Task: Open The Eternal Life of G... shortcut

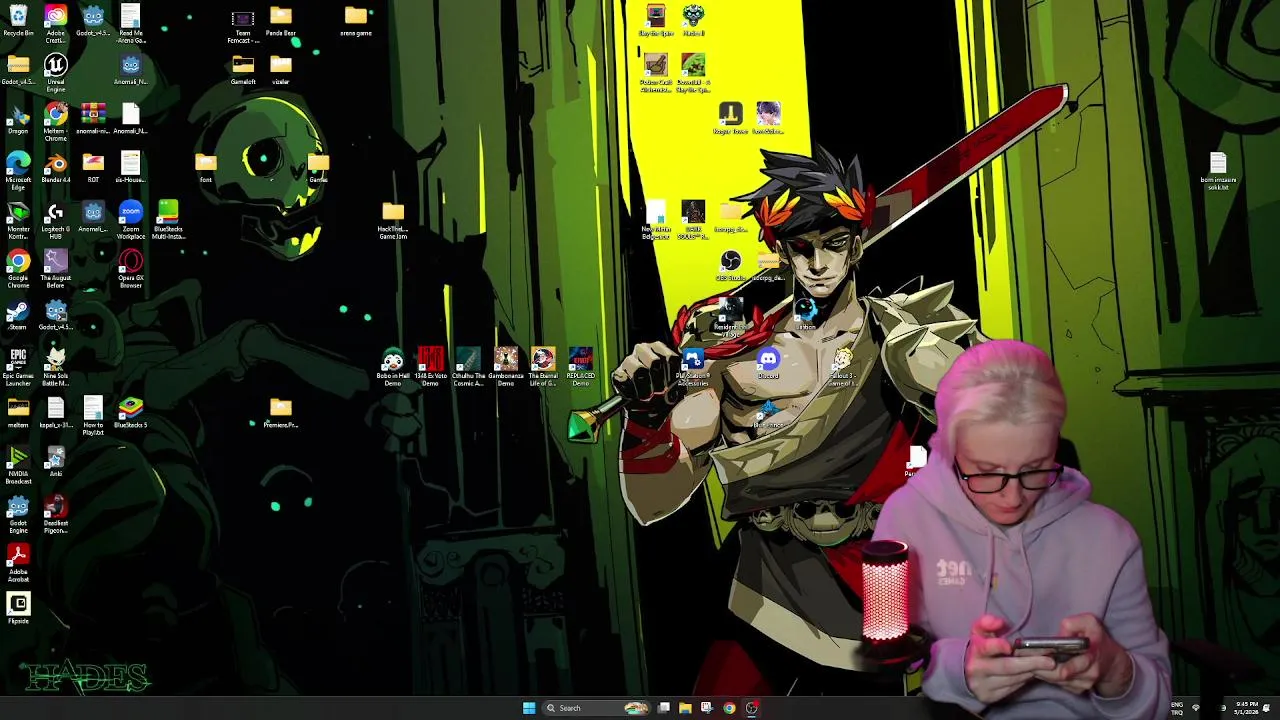Action: (543, 367)
